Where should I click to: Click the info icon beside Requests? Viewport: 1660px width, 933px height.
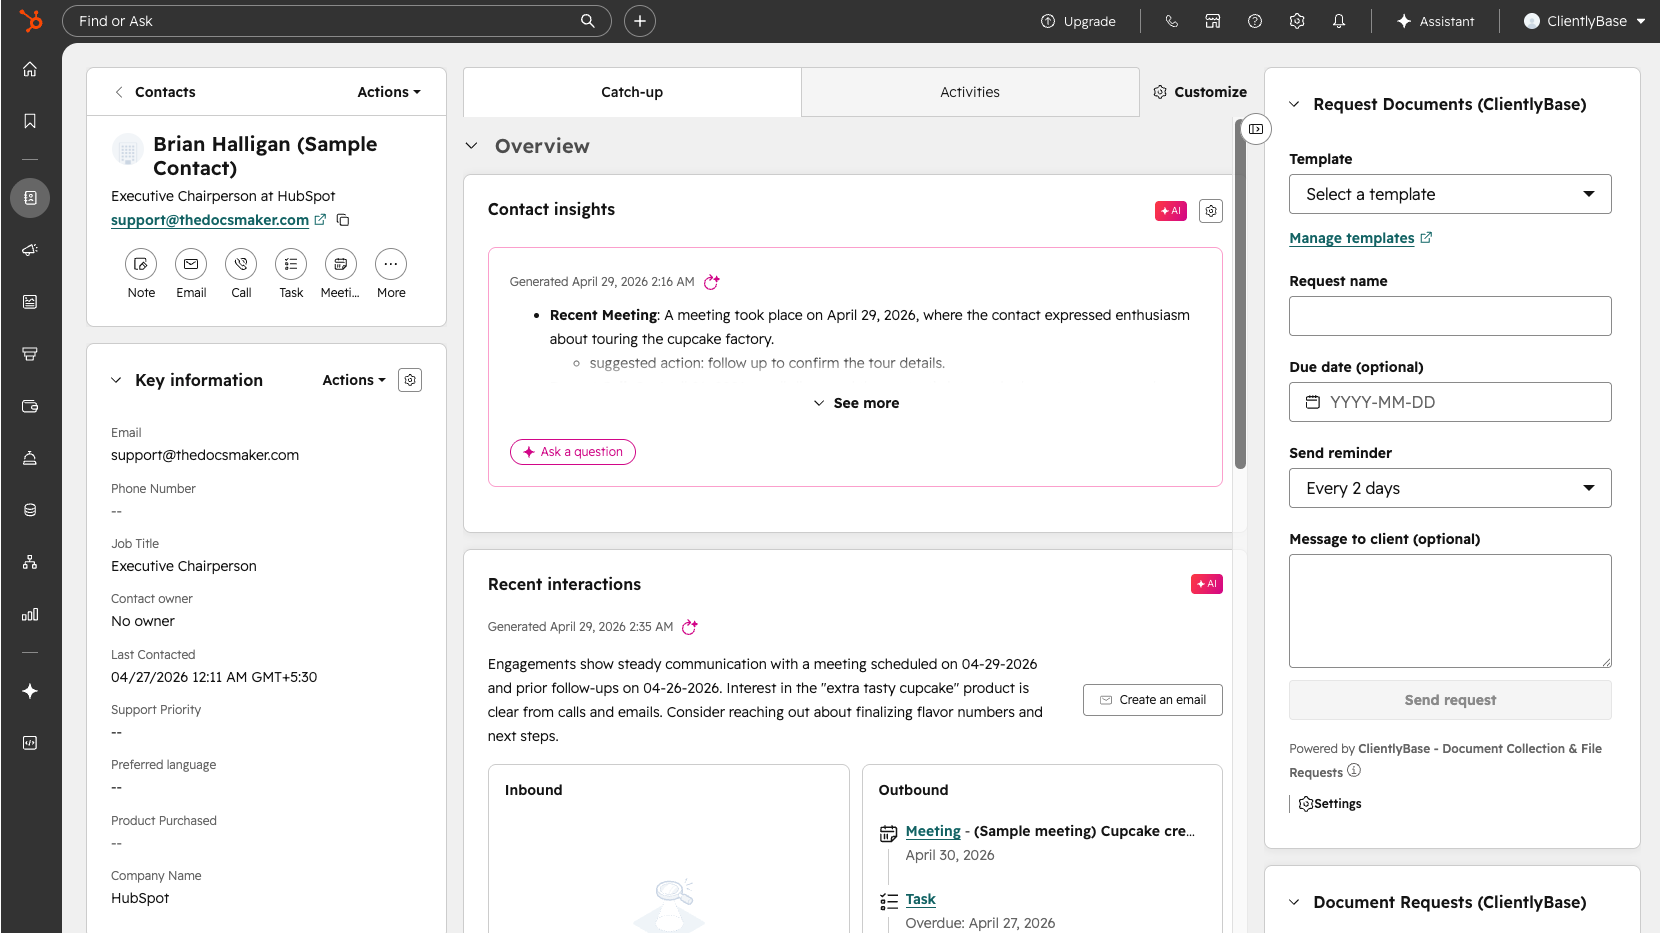tap(1354, 770)
